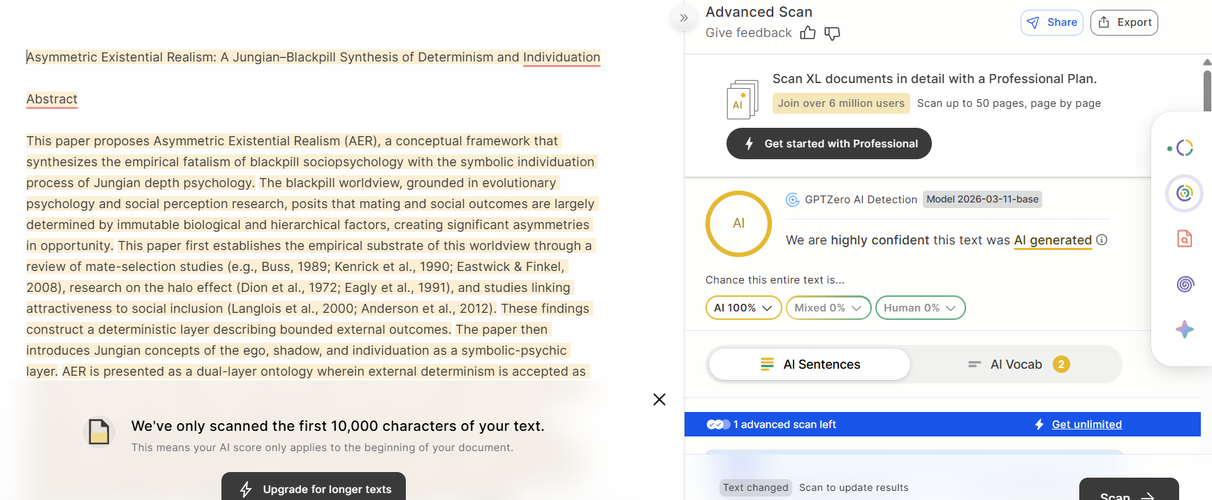
Task: Click the Advanced Scan heading
Action: 759,12
